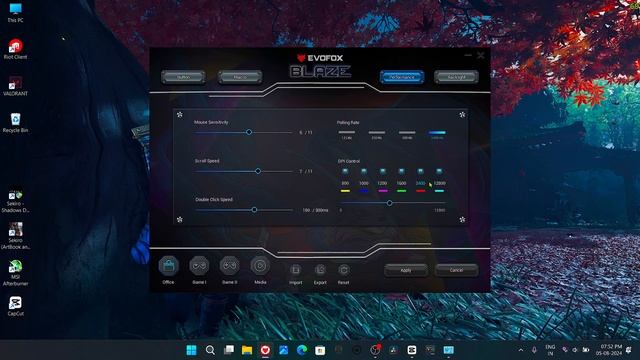This screenshot has width=640, height=360.
Task: Select the Game II profile icon
Action: coord(230,266)
